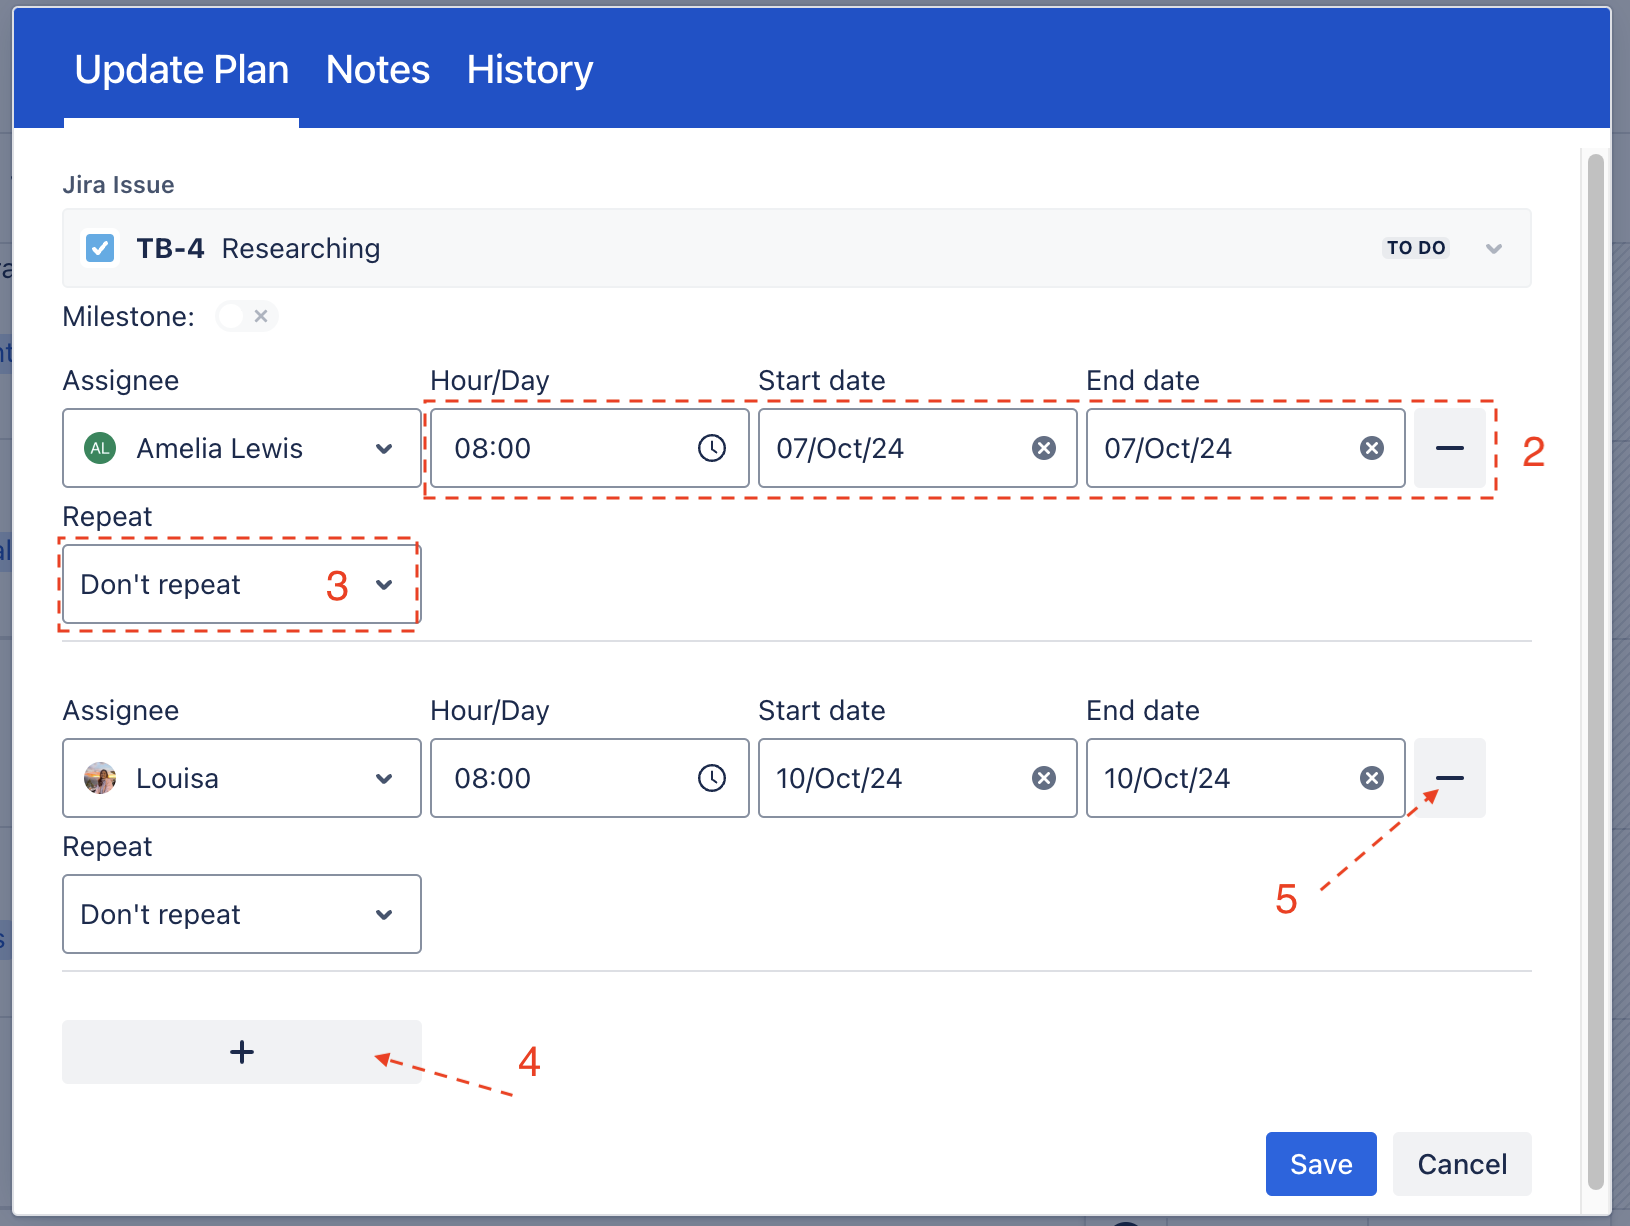Open Repeat dropdown under Amelia Lewis

pos(242,584)
